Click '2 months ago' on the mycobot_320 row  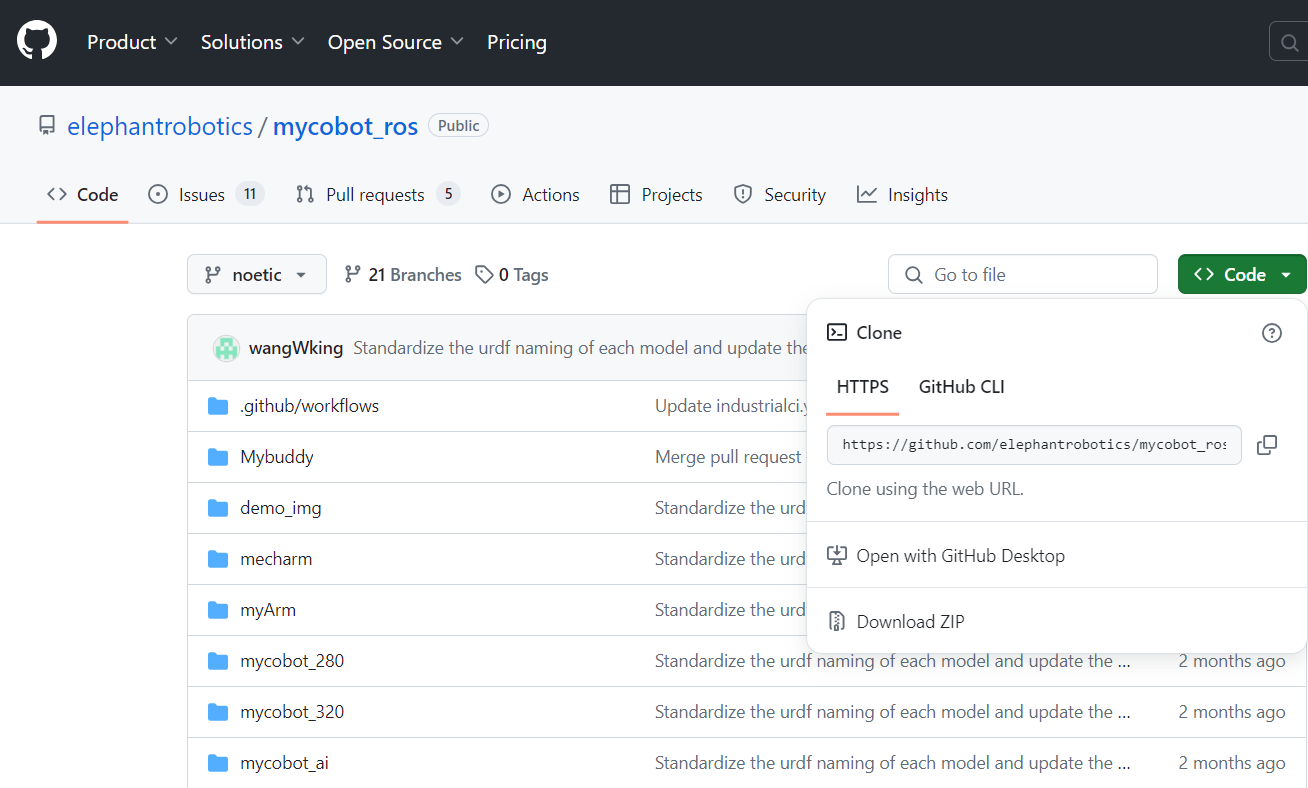1232,712
